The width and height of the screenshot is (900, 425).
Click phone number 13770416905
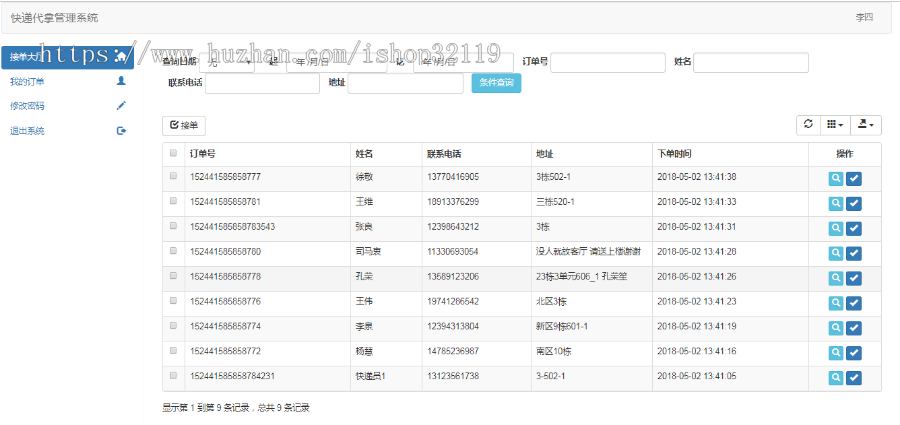(453, 177)
